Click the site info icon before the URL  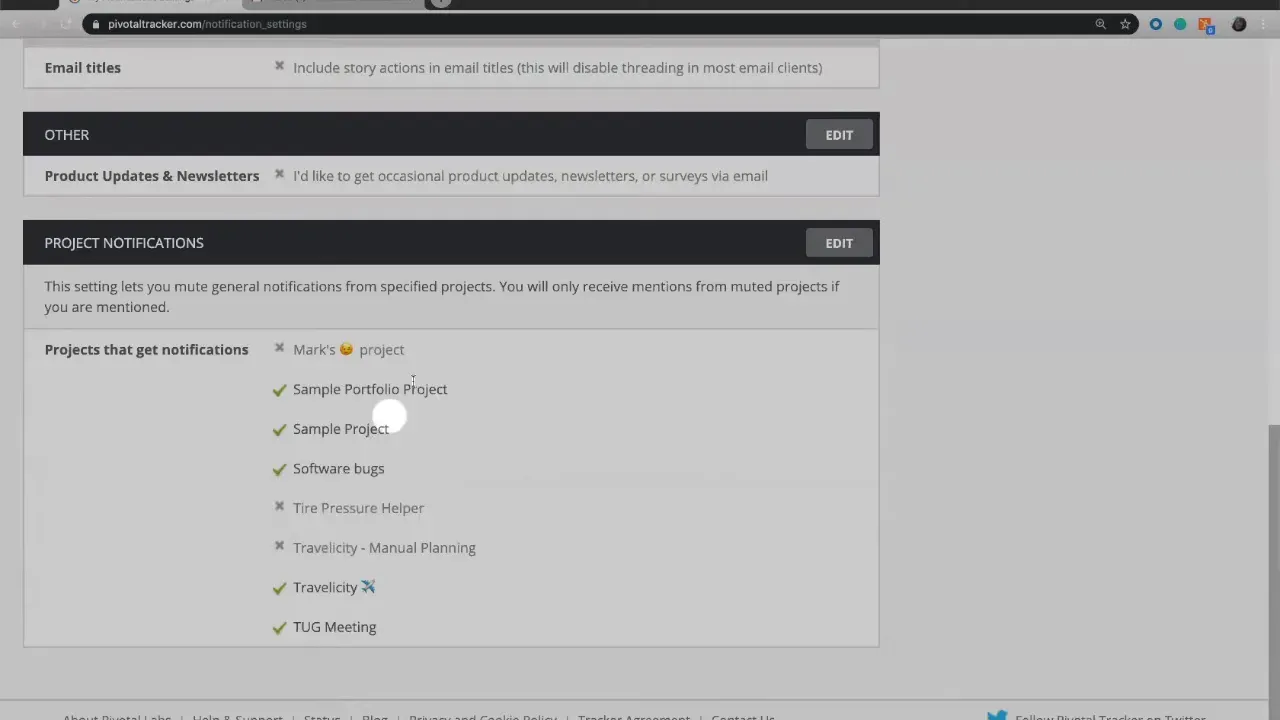(x=96, y=24)
